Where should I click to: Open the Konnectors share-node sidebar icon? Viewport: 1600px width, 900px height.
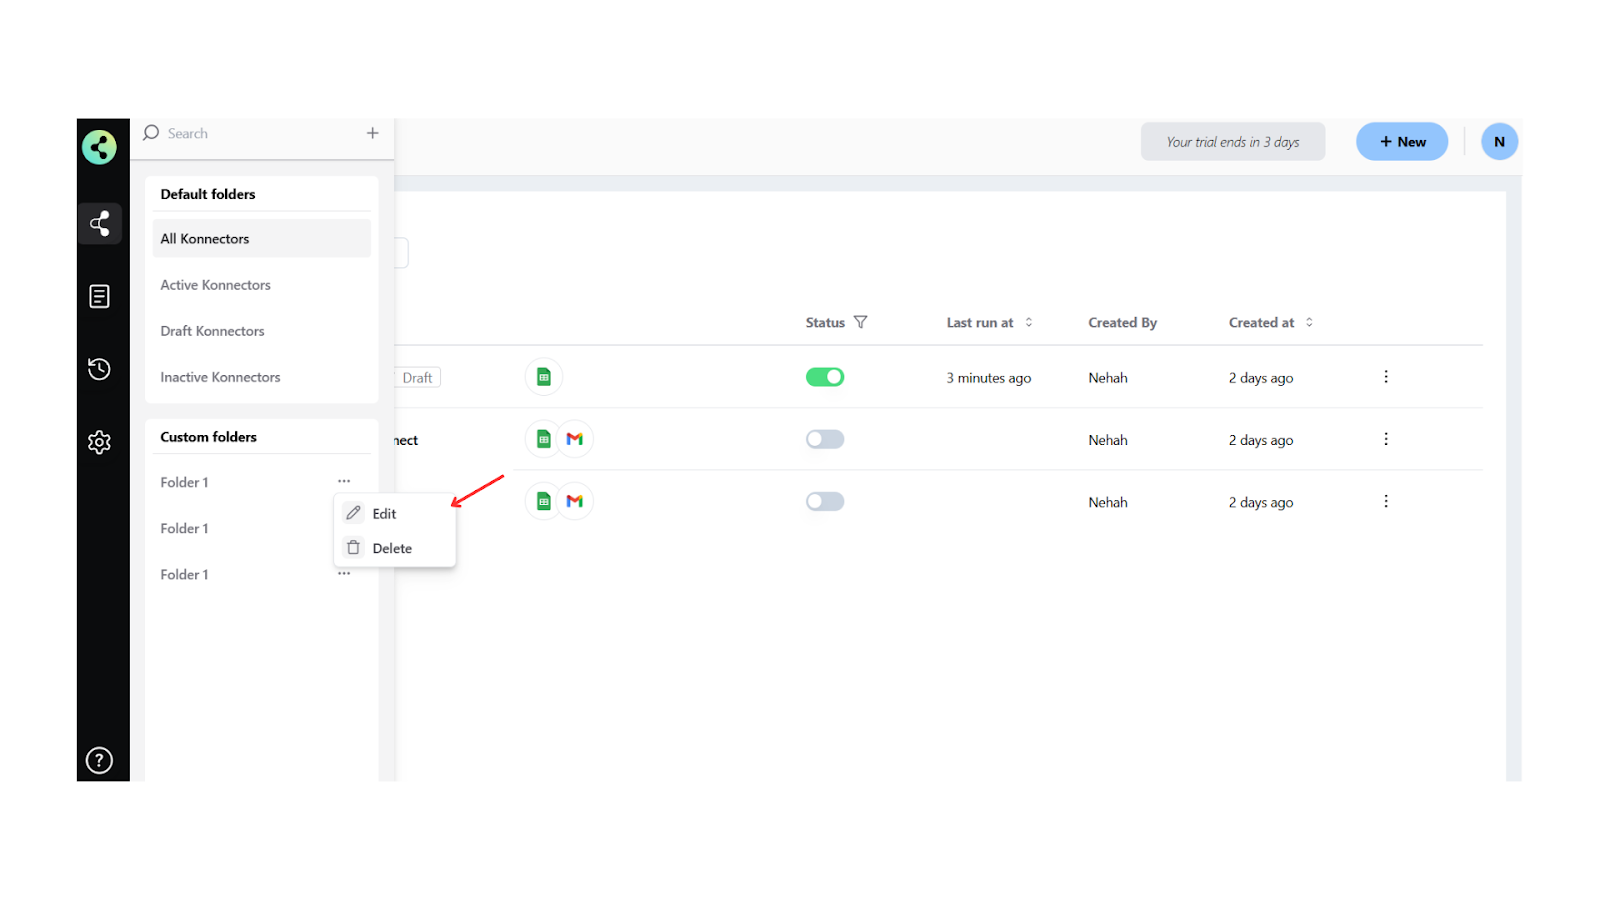tap(100, 223)
